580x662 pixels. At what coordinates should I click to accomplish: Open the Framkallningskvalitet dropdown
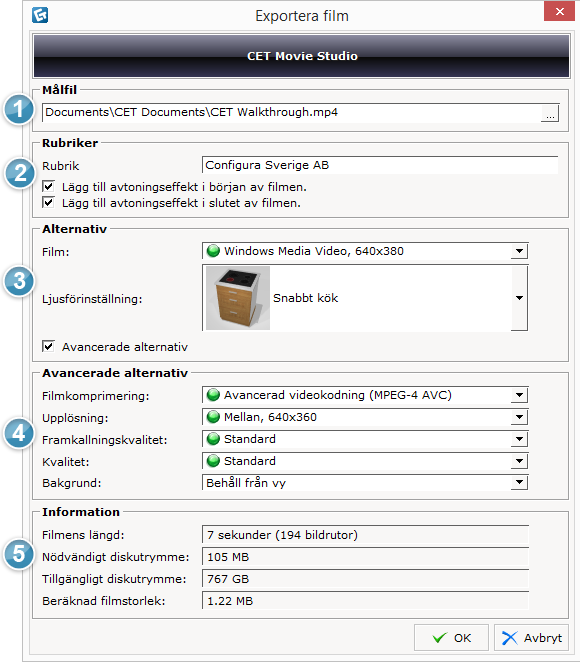point(519,439)
